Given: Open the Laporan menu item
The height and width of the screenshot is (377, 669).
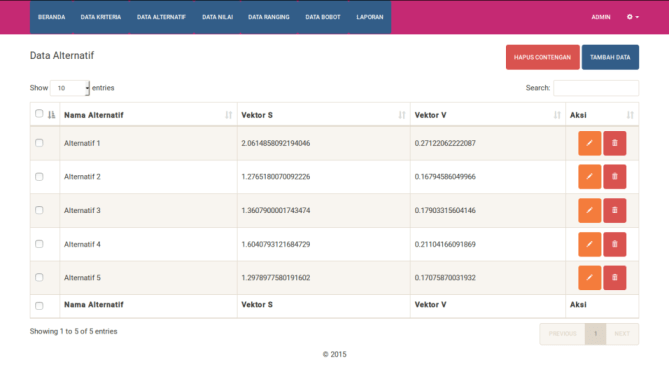Looking at the screenshot, I should (x=370, y=17).
